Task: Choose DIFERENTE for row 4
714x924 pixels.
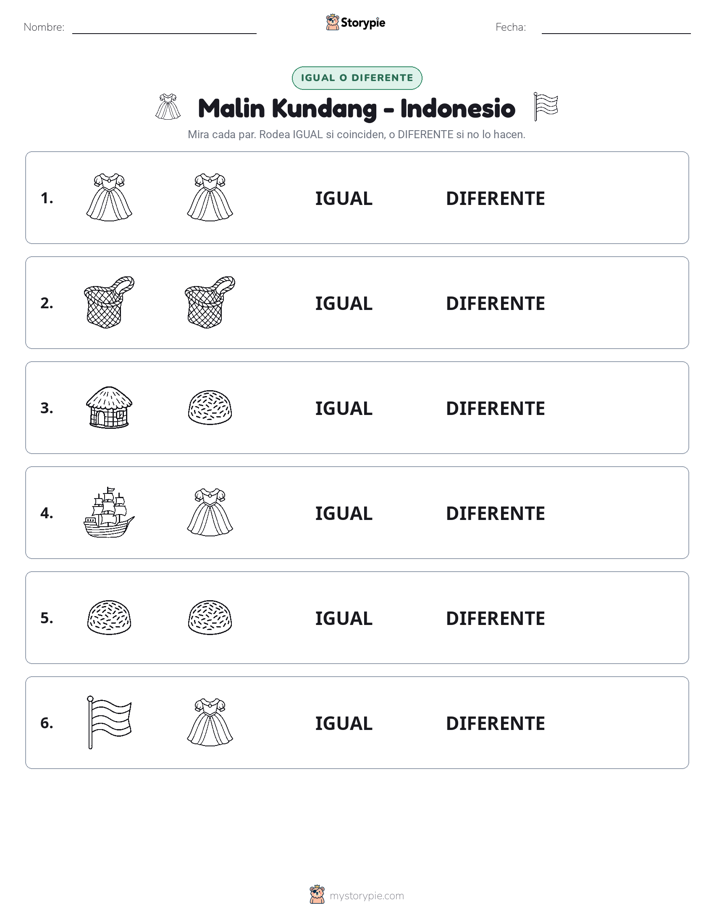Action: click(495, 513)
